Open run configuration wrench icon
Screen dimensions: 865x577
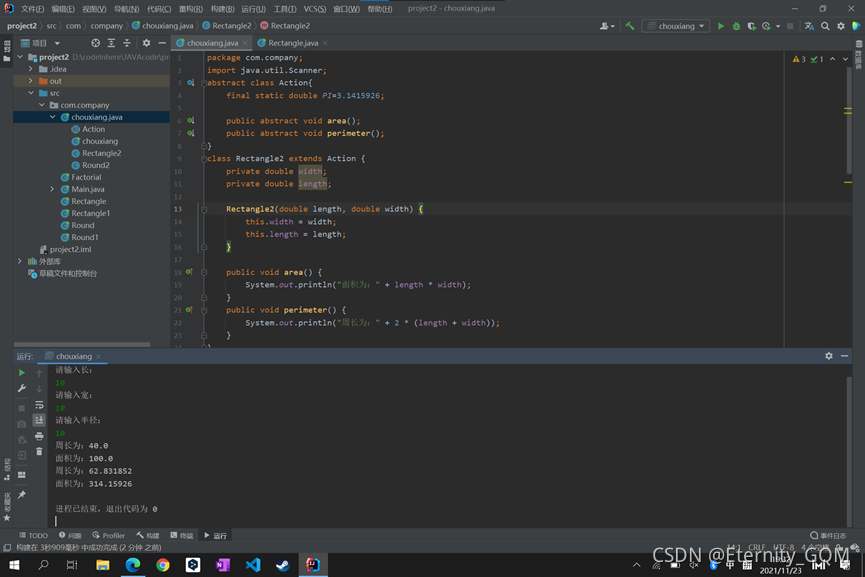[x=22, y=388]
